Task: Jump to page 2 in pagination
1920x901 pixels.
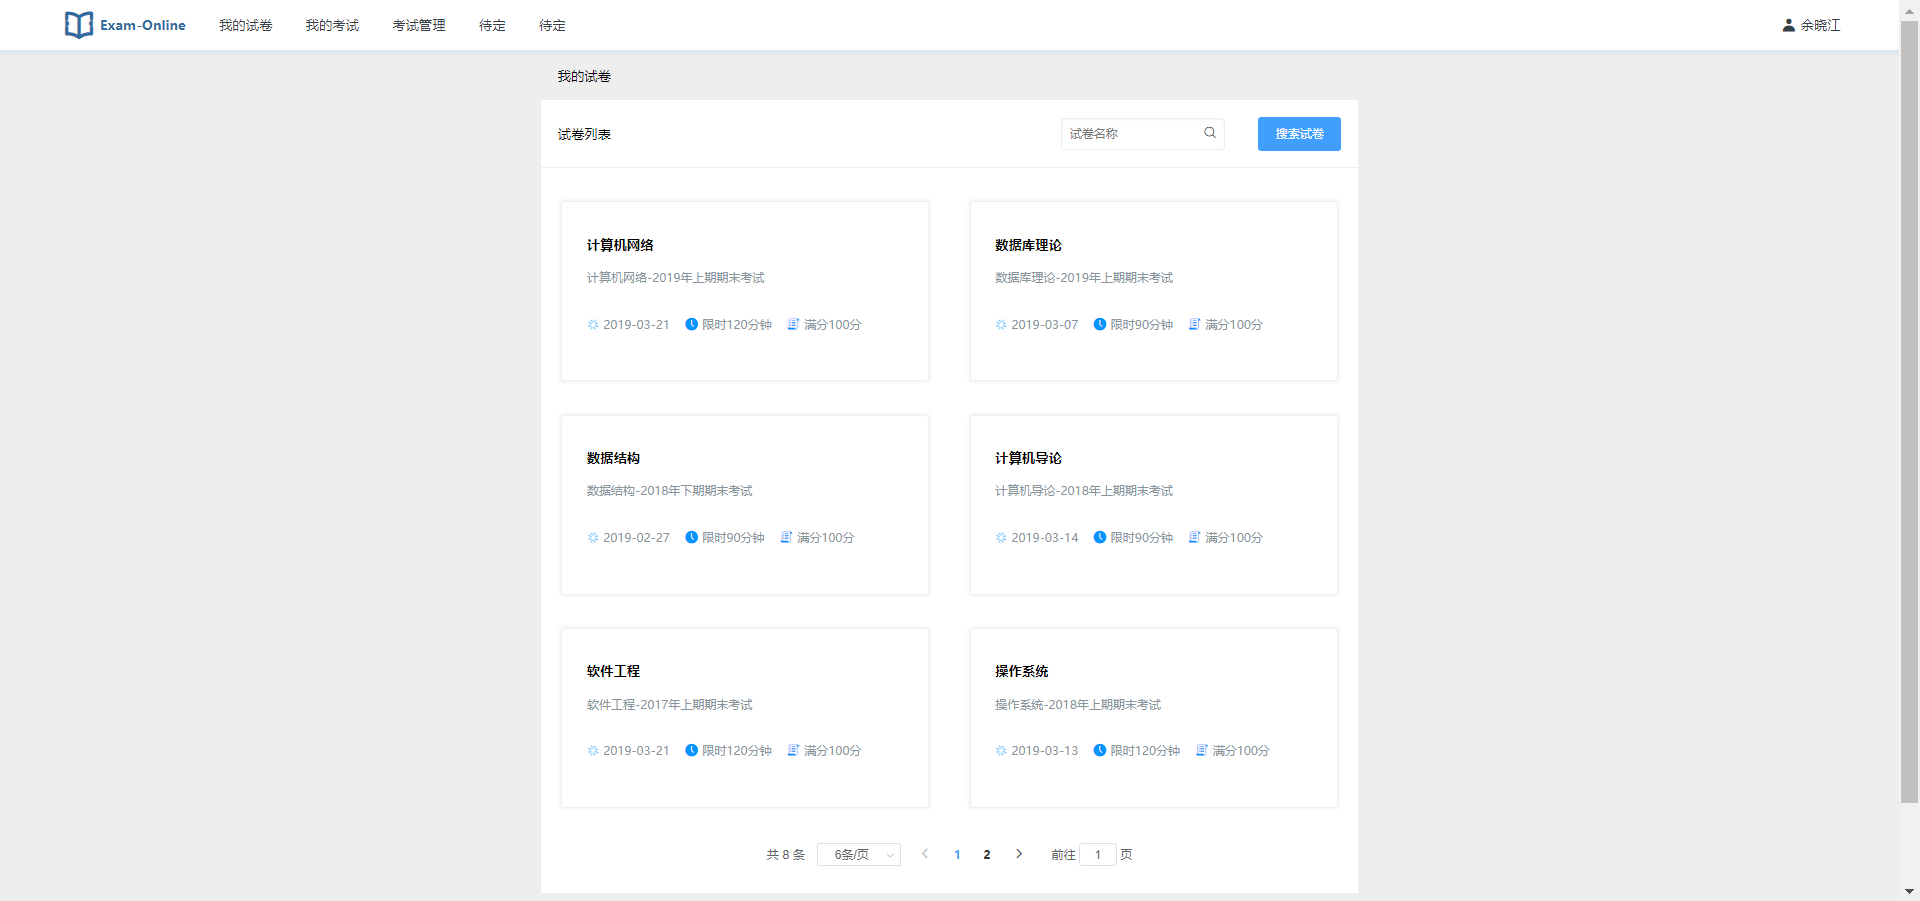Action: (x=987, y=855)
